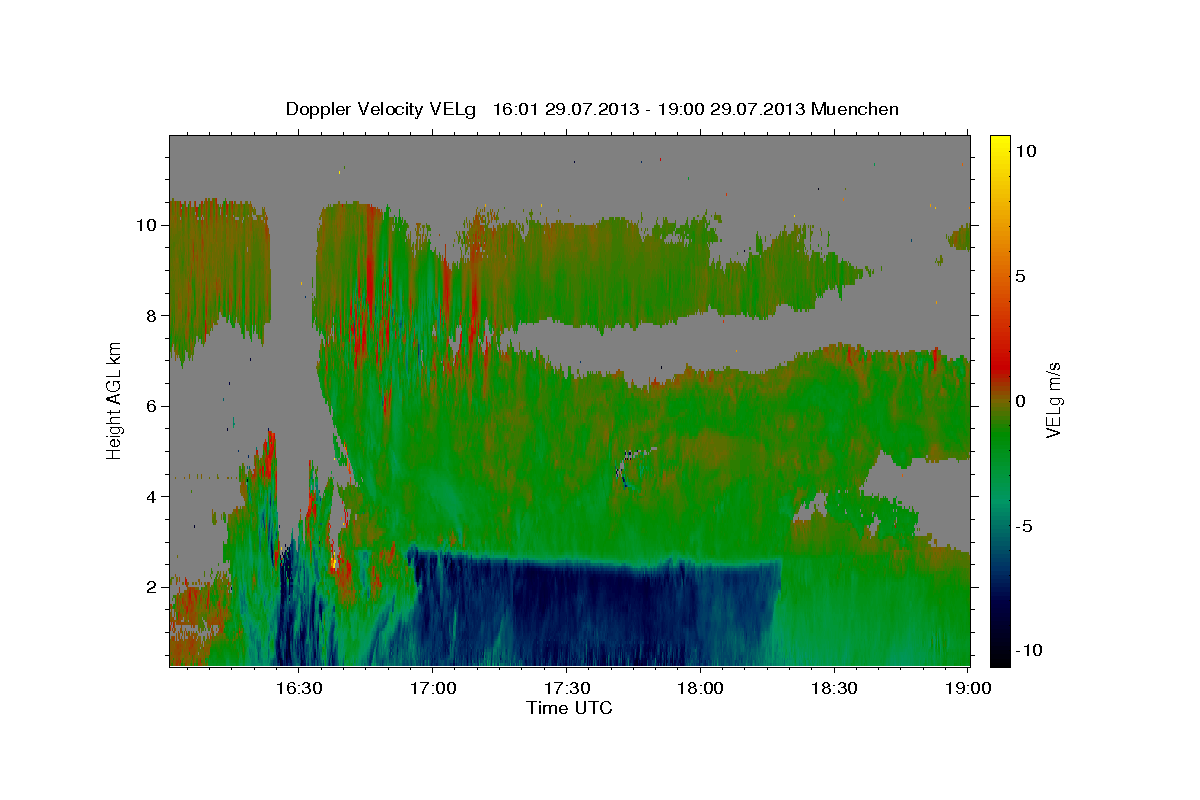Click the 'VELg m/s' colorbar title
Image resolution: width=1200 pixels, height=800 pixels.
coord(1054,400)
